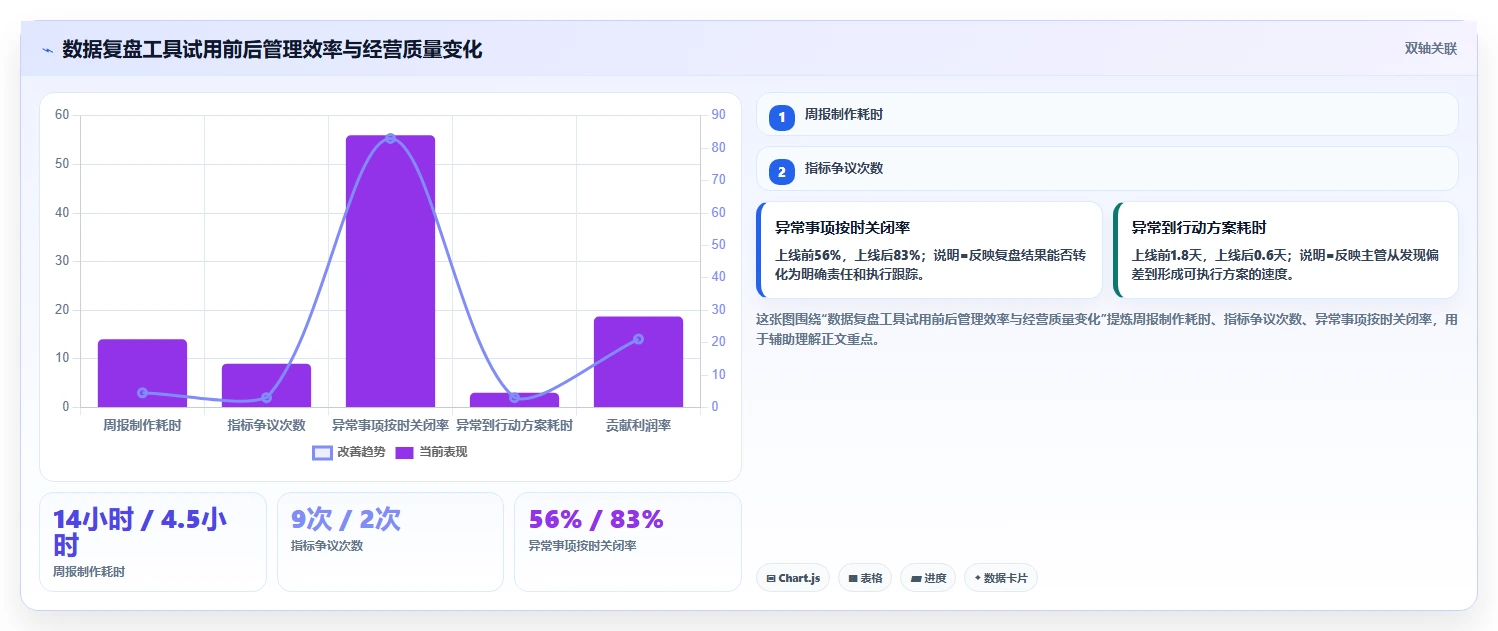Click the 周报制作耗时 x-axis label
The height and width of the screenshot is (631, 1498).
(x=142, y=425)
